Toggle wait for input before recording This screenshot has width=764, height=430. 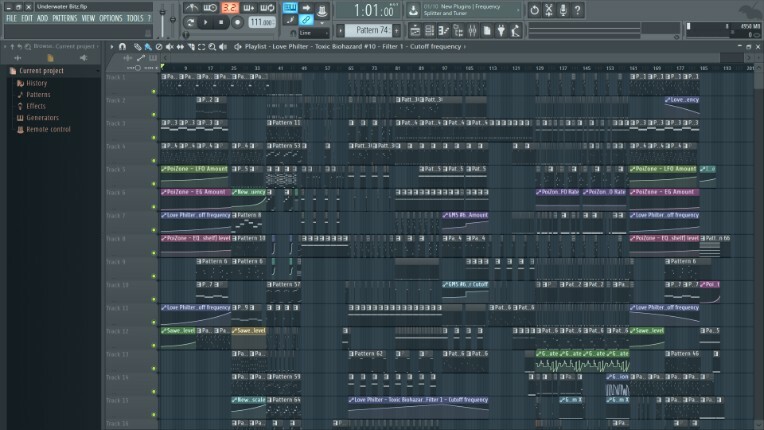point(210,8)
